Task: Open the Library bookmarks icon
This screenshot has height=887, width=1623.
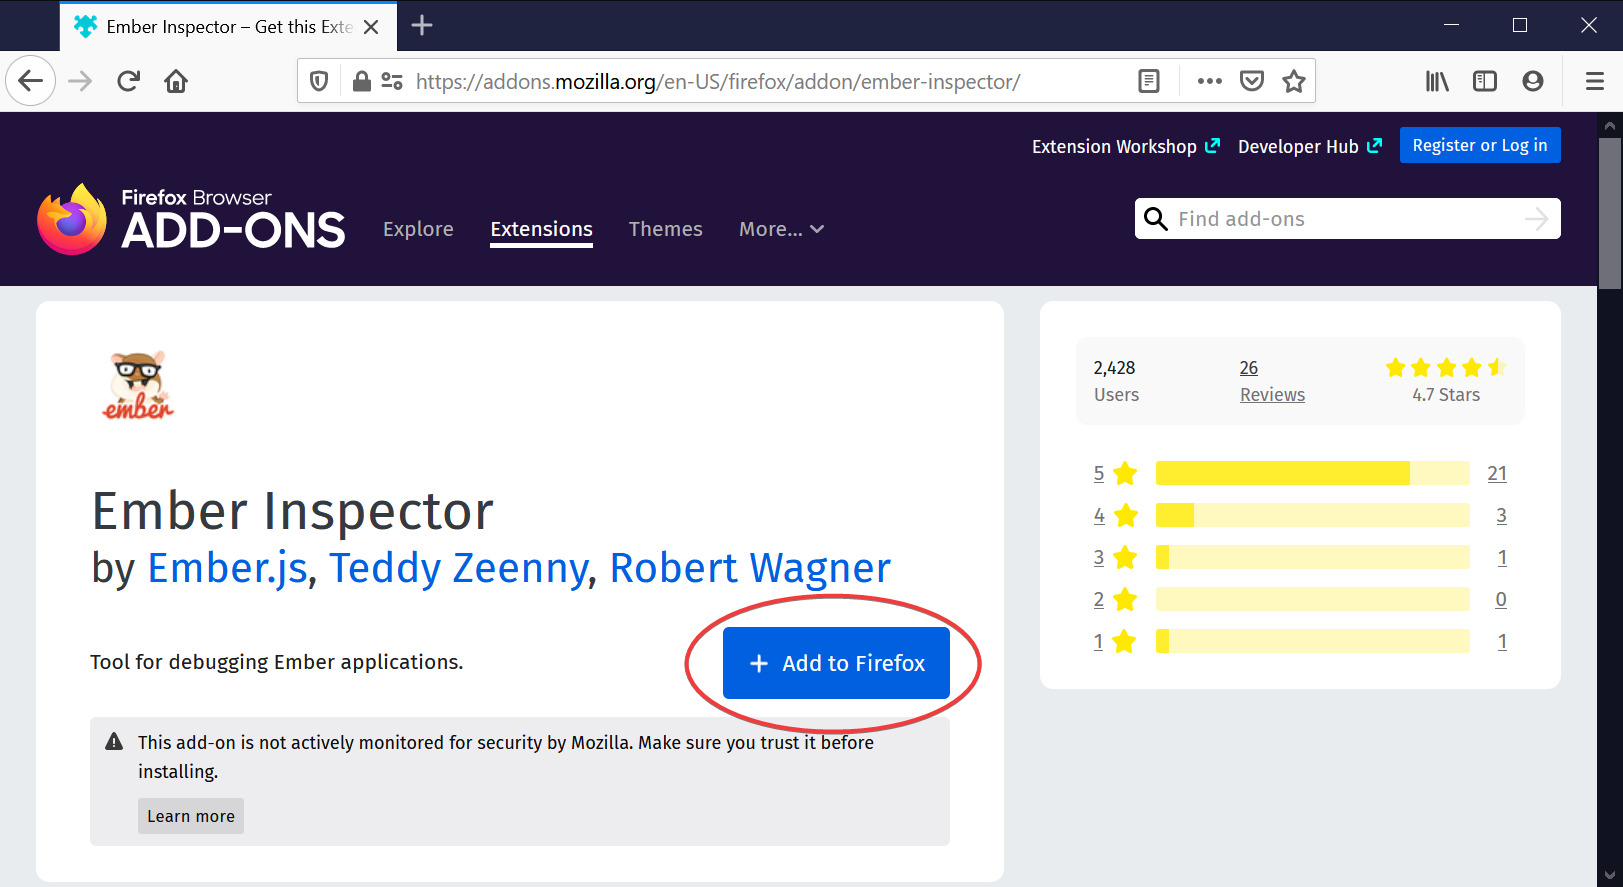Action: [x=1437, y=81]
